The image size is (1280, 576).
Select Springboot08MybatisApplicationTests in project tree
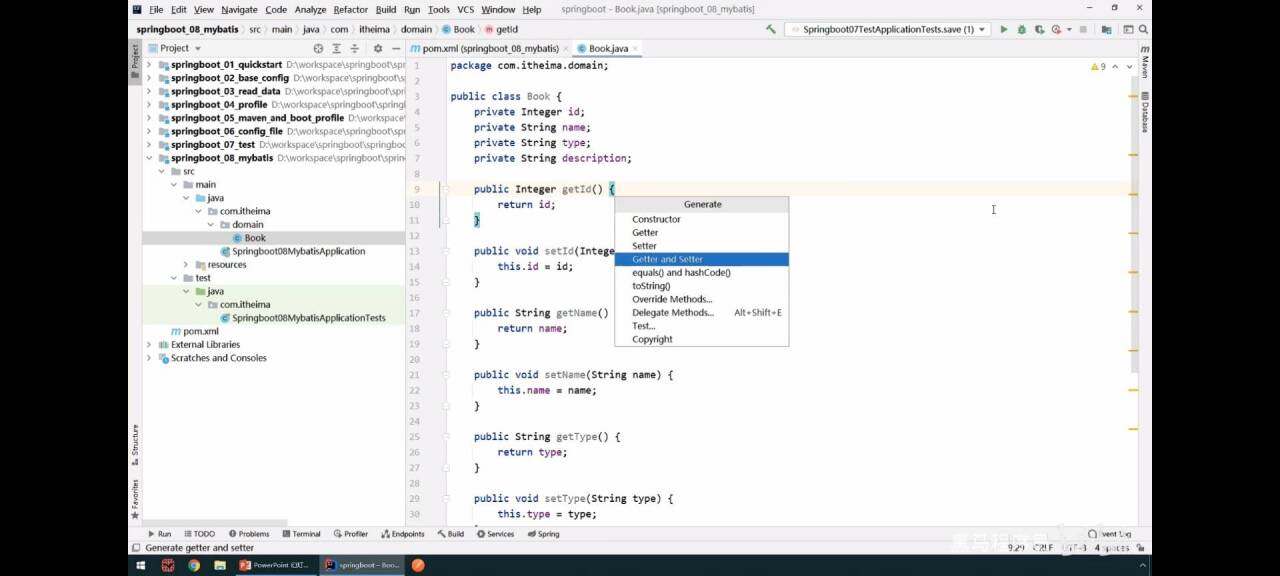coord(308,318)
